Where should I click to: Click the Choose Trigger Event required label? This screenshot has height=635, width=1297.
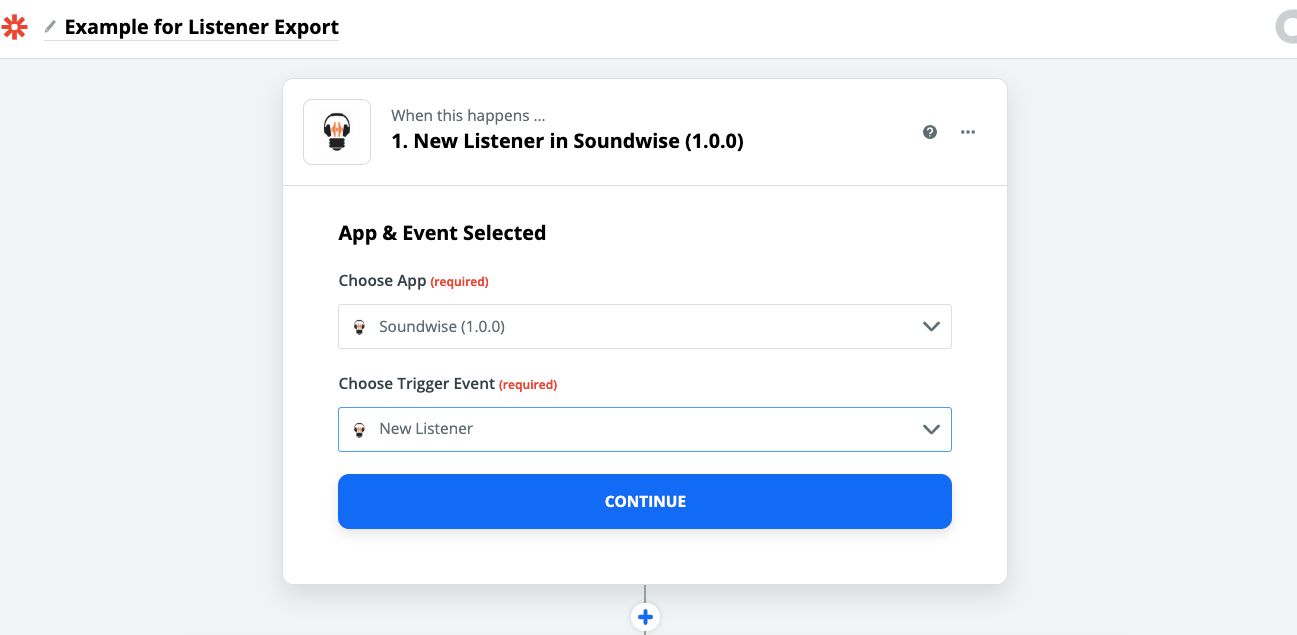tap(448, 384)
